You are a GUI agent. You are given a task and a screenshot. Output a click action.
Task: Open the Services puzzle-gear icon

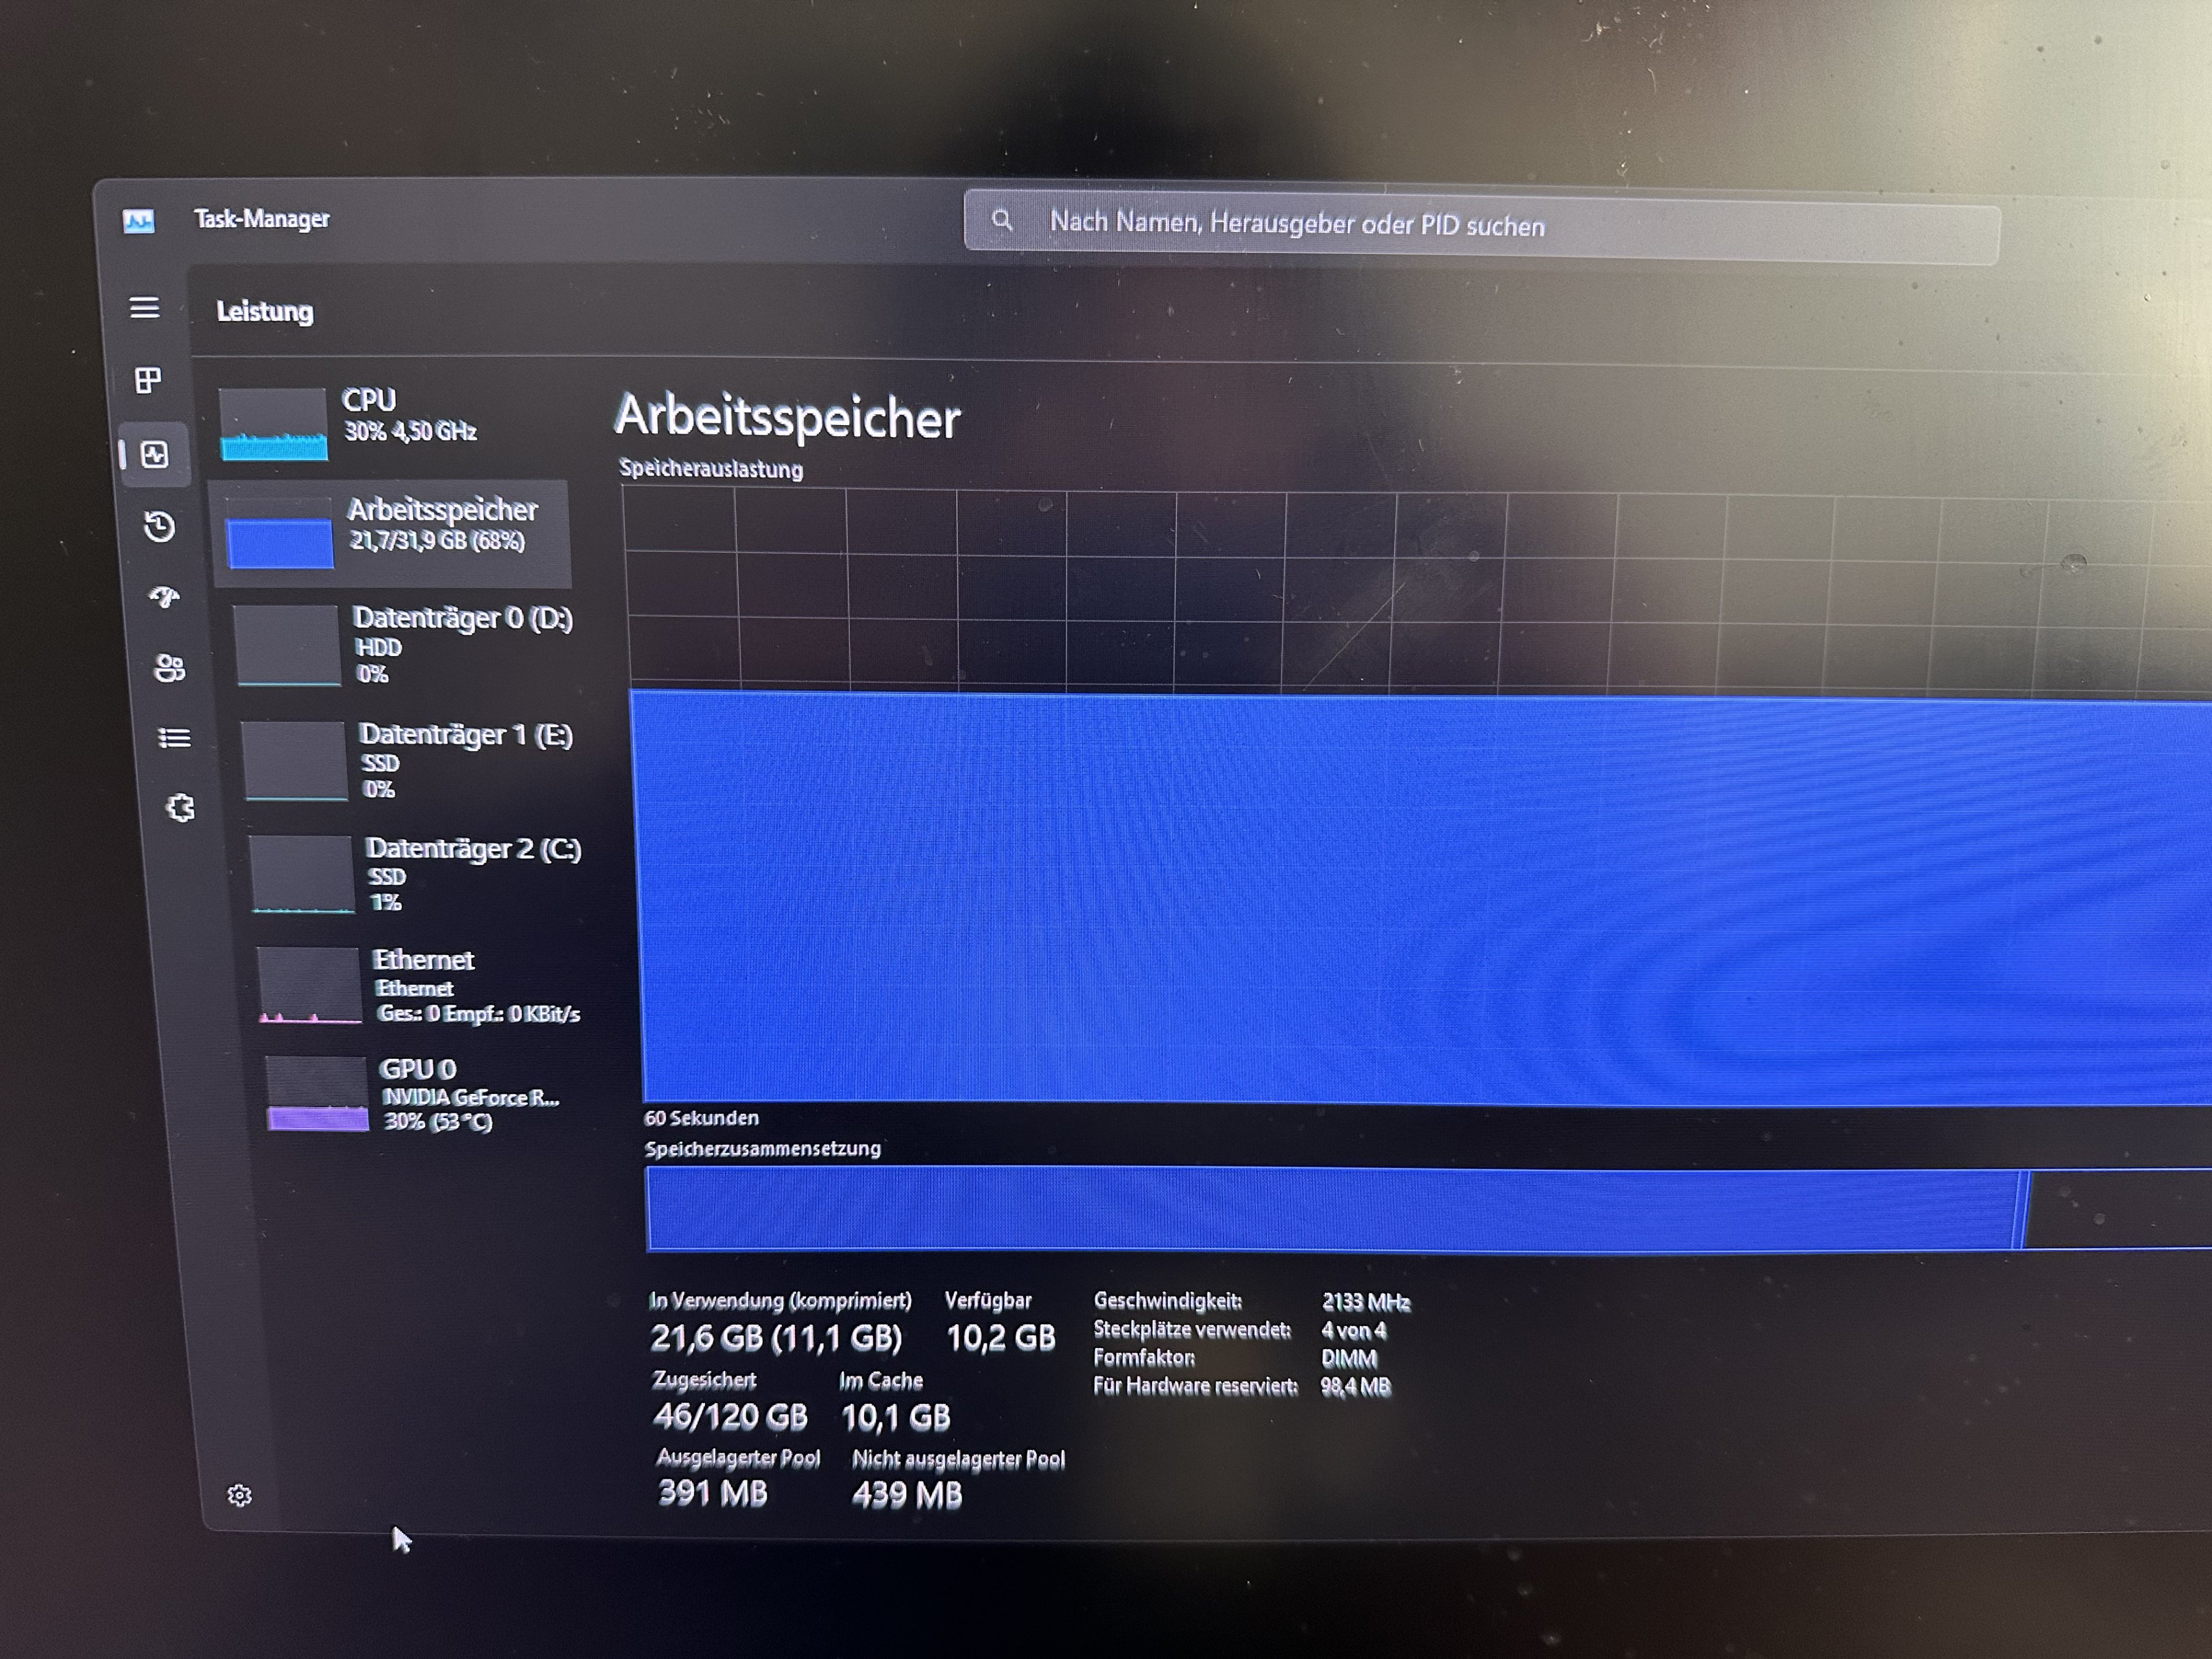[x=180, y=808]
